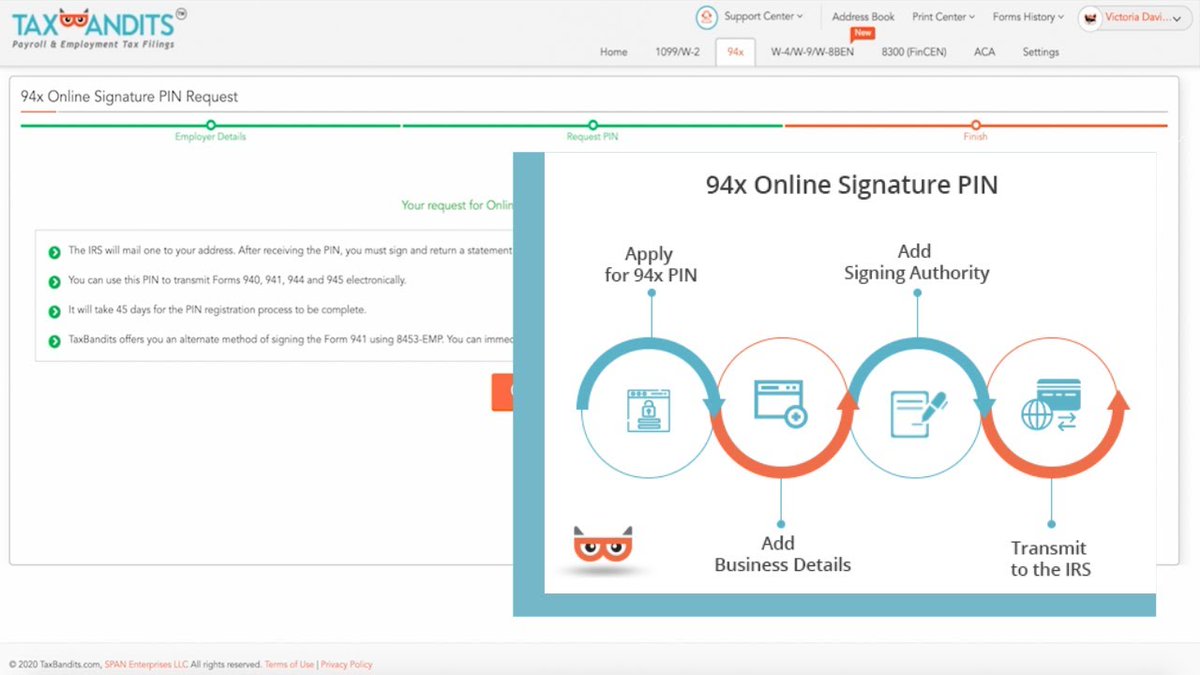Viewport: 1200px width, 675px height.
Task: Open SPAN Enterprises LLC link in footer
Action: 146,664
